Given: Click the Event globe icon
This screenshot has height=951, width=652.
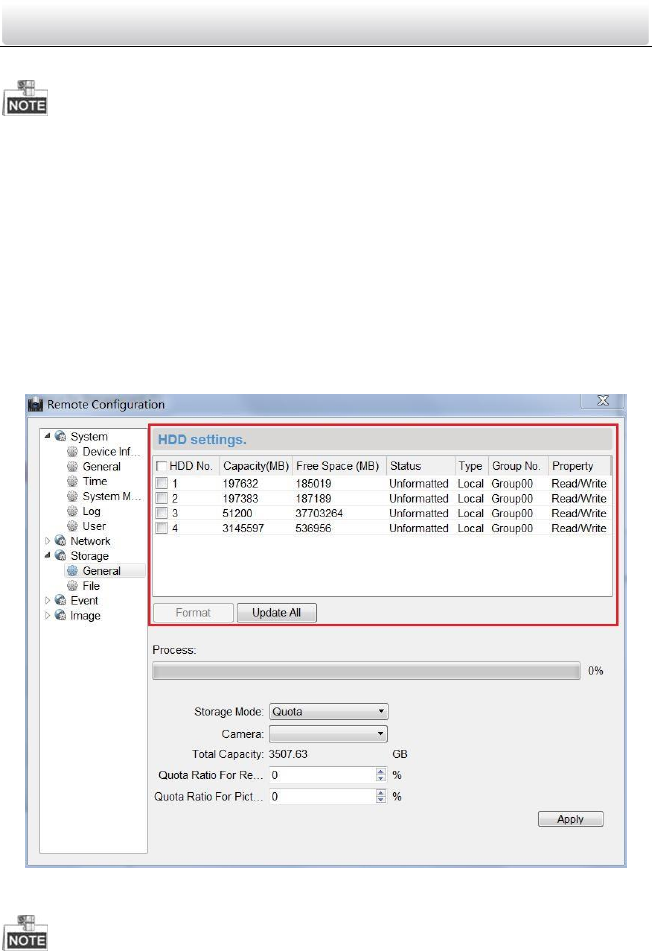Looking at the screenshot, I should coord(61,601).
